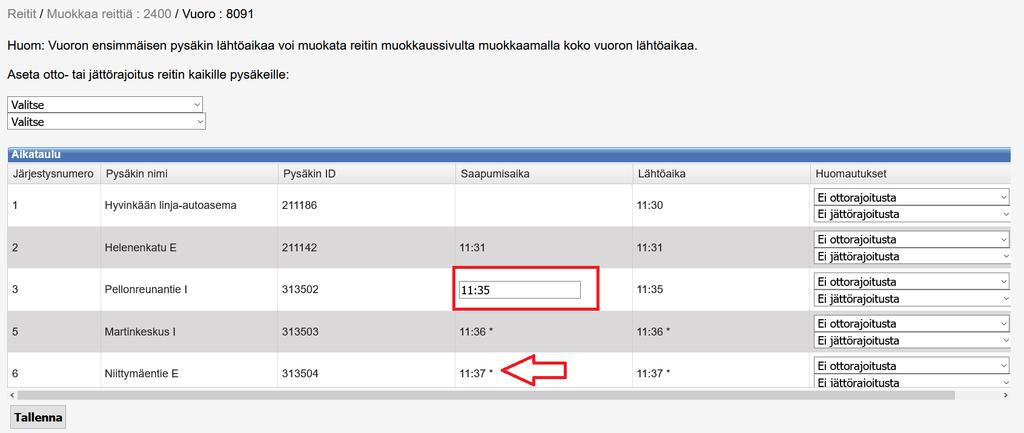
Task: Click arrival time 11:36 * for Martinkeskus I
Action: (x=476, y=332)
